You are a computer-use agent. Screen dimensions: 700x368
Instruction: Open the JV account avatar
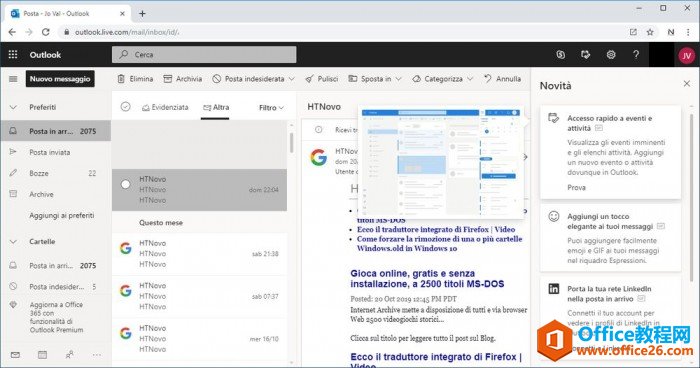[686, 55]
